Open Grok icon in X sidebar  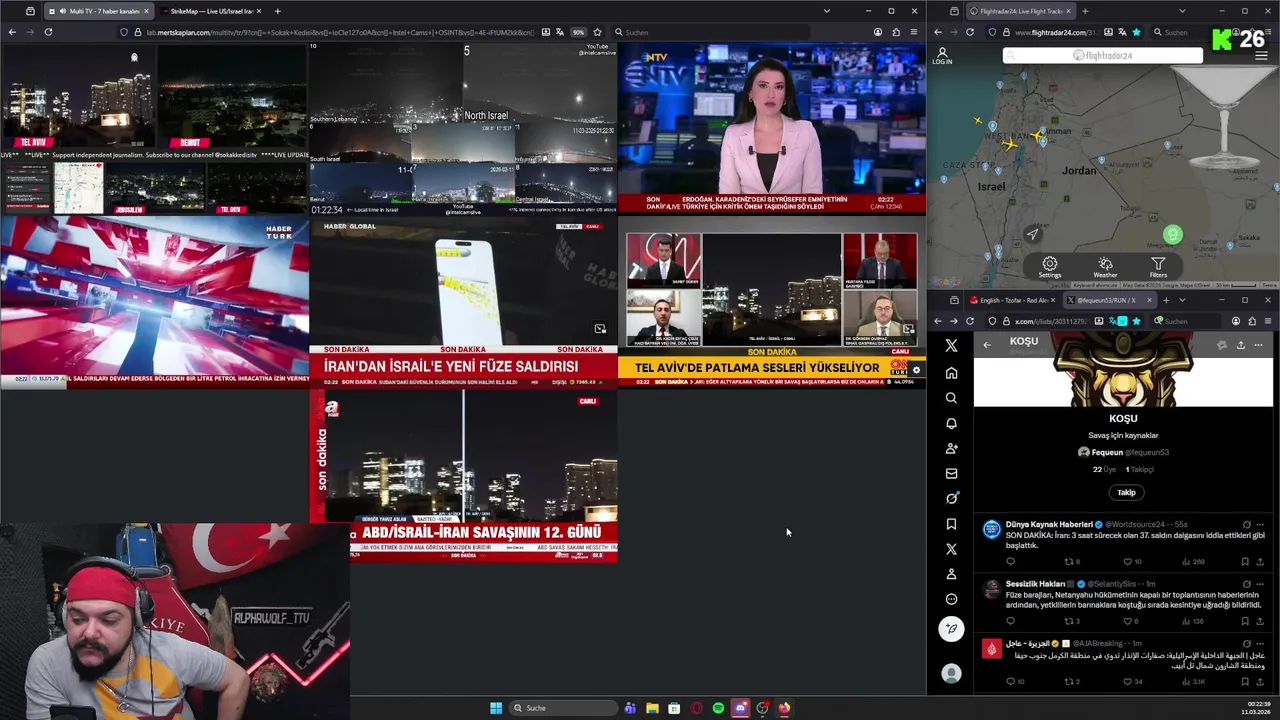(x=951, y=498)
